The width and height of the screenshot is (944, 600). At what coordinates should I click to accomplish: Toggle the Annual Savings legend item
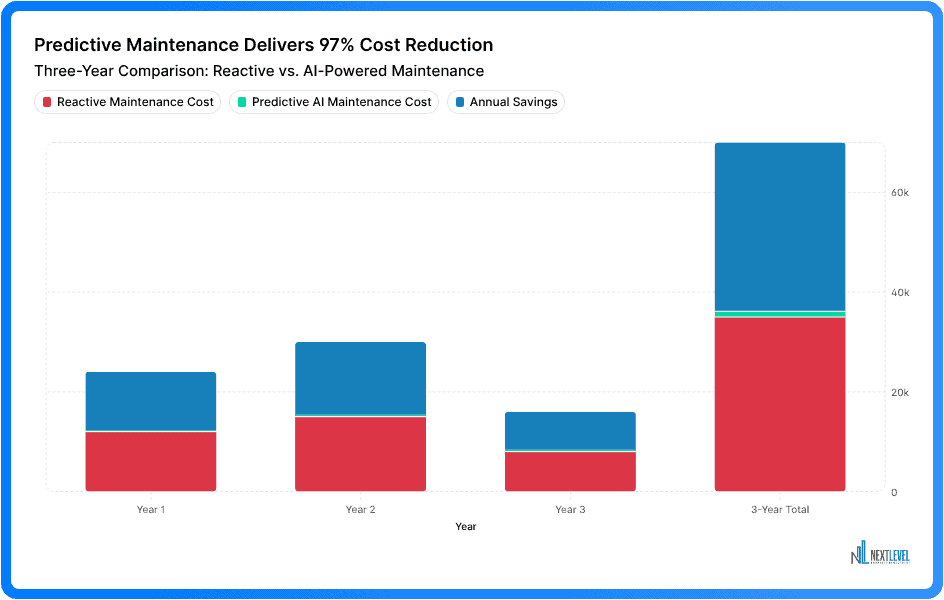506,102
